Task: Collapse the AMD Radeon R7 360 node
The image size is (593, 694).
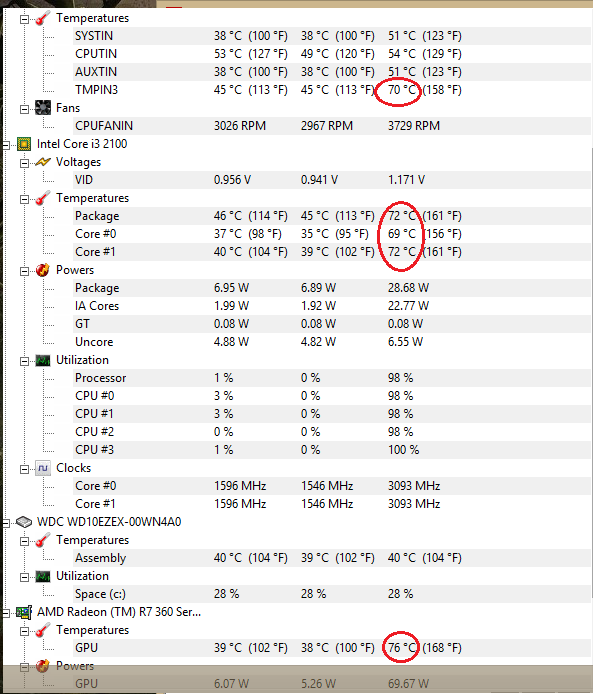Action: 6,613
